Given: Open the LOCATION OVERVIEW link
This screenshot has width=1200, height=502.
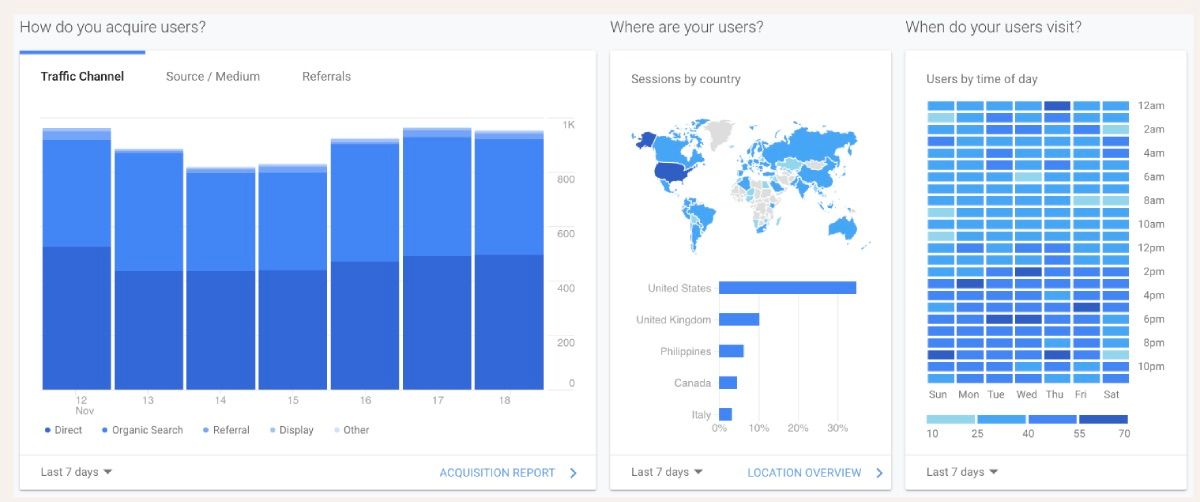Looking at the screenshot, I should [x=804, y=473].
